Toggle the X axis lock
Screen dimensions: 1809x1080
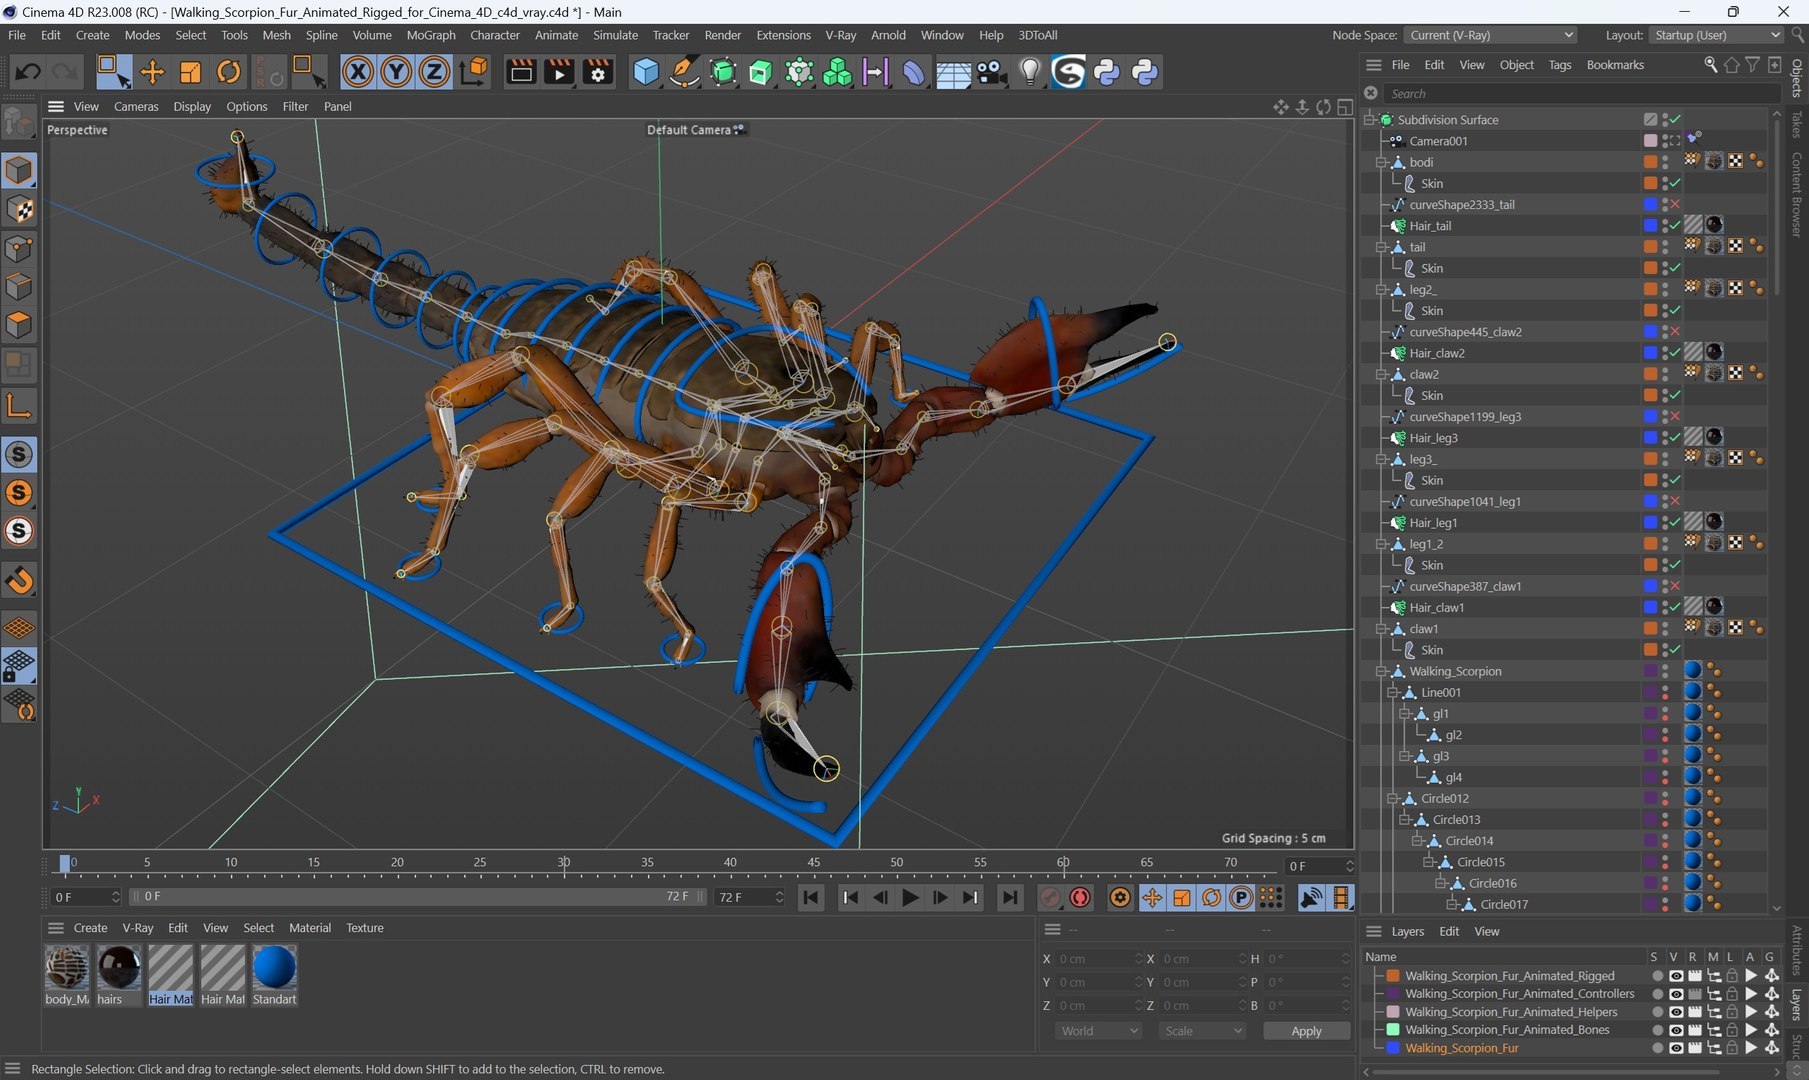[x=358, y=72]
